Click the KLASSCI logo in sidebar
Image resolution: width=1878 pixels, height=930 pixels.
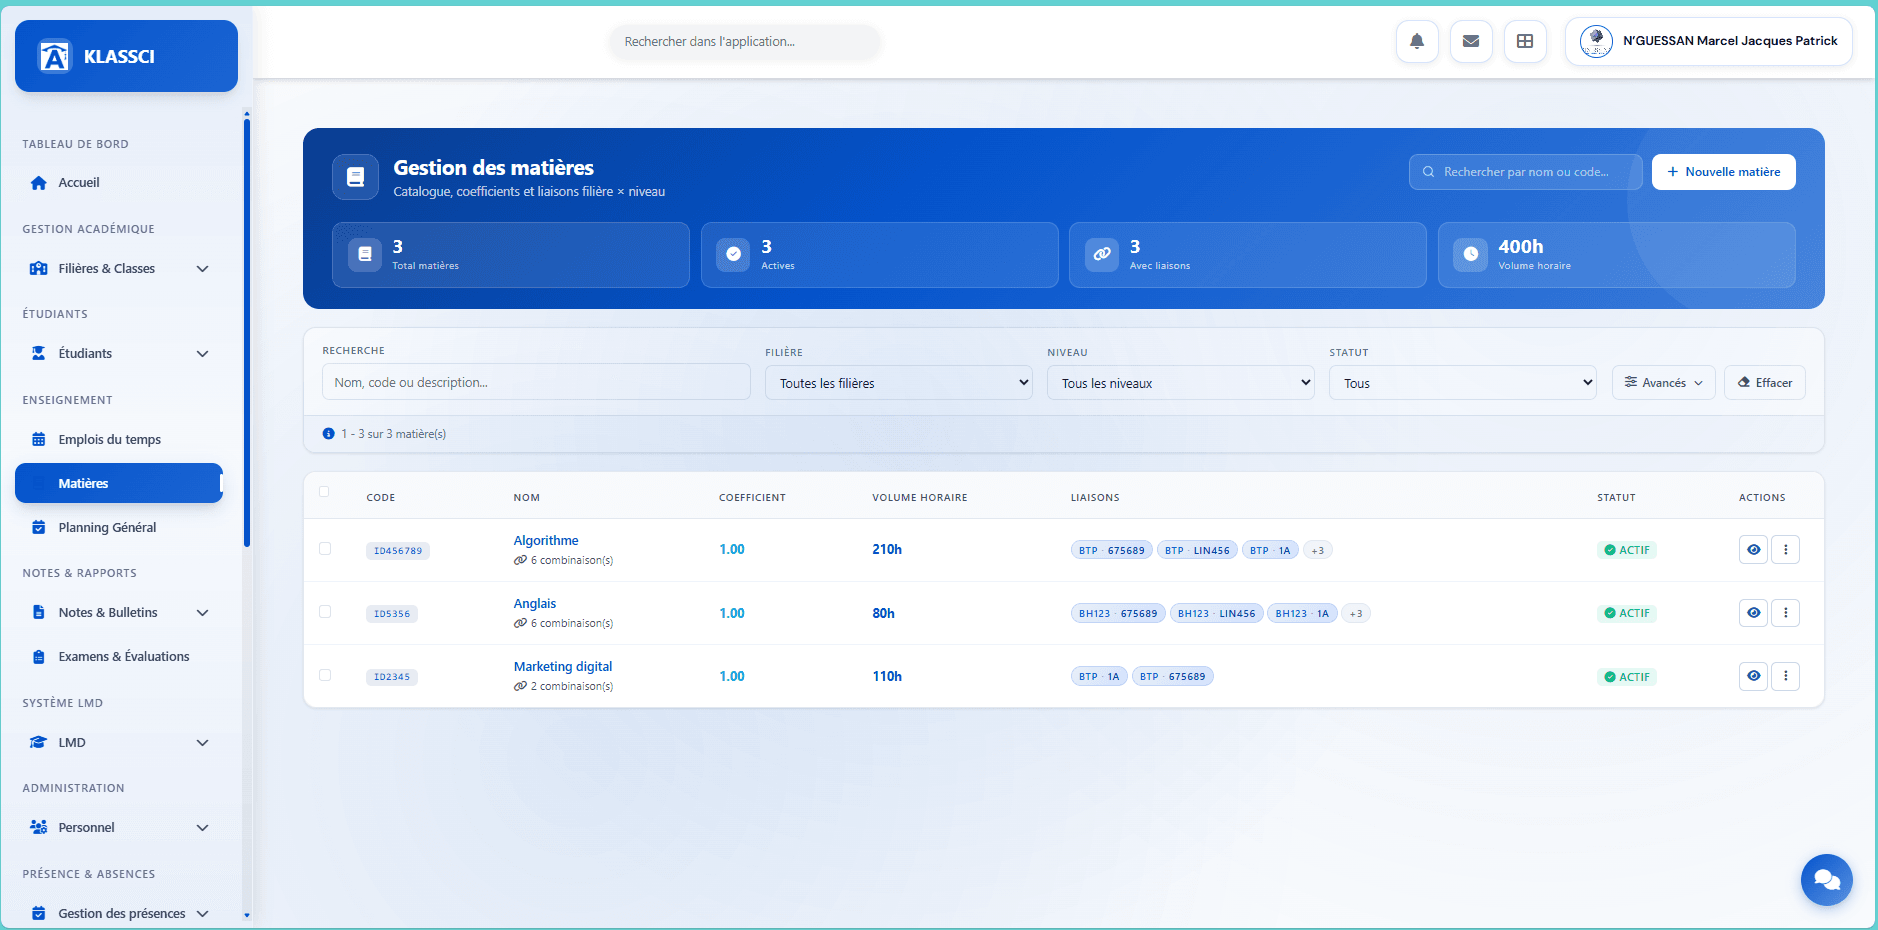125,56
